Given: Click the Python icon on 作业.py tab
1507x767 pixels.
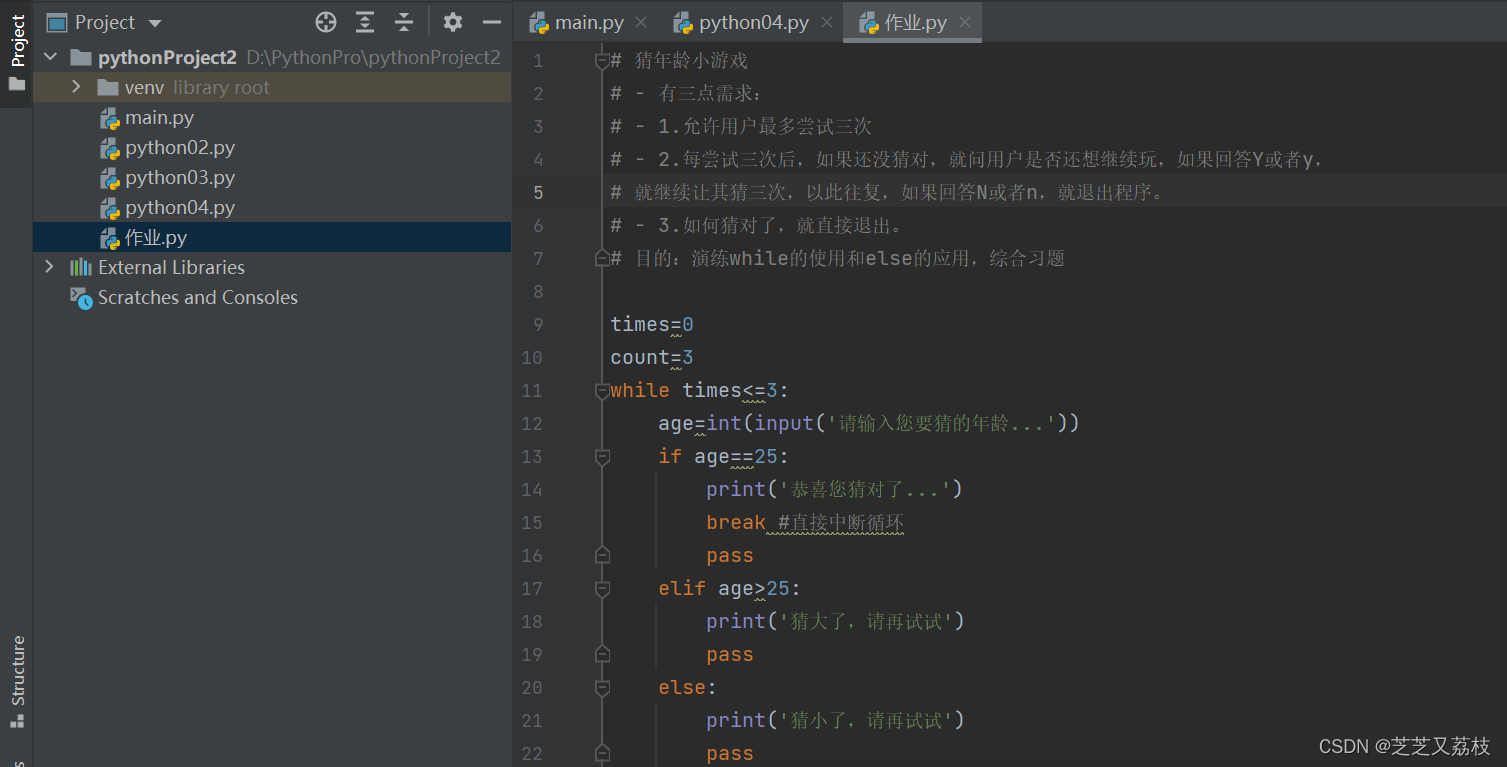Looking at the screenshot, I should pos(868,23).
